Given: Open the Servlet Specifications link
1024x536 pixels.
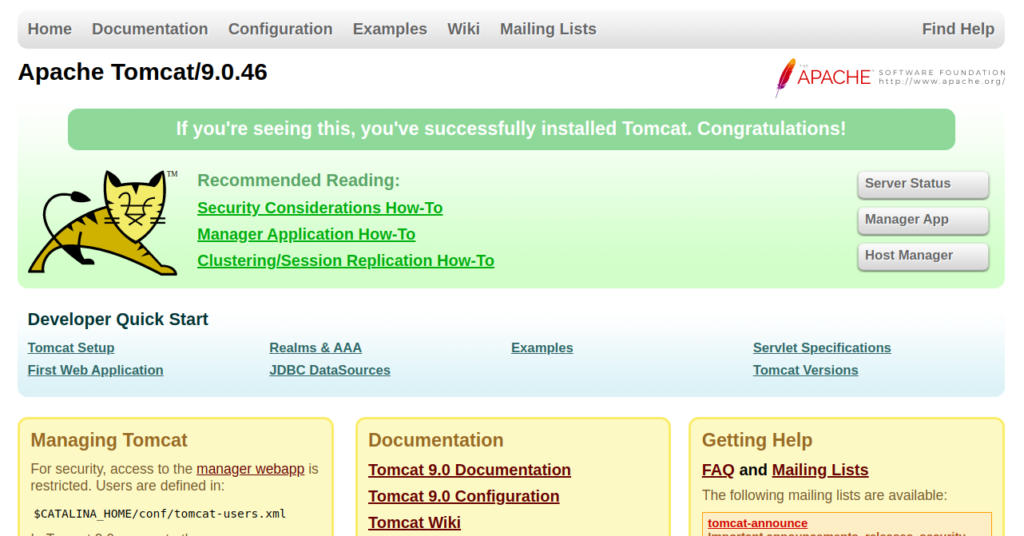Looking at the screenshot, I should click(x=822, y=348).
